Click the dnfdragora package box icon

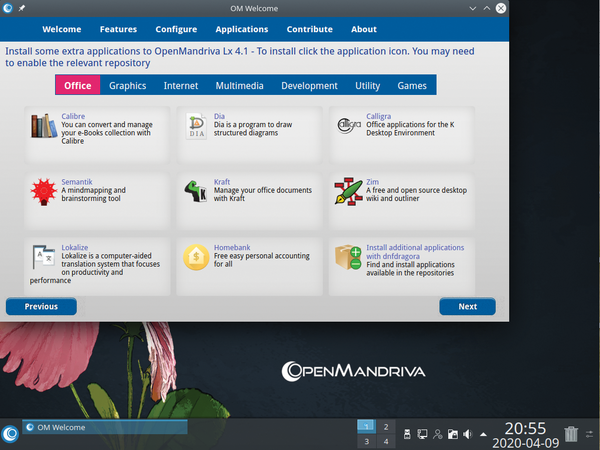pos(348,257)
